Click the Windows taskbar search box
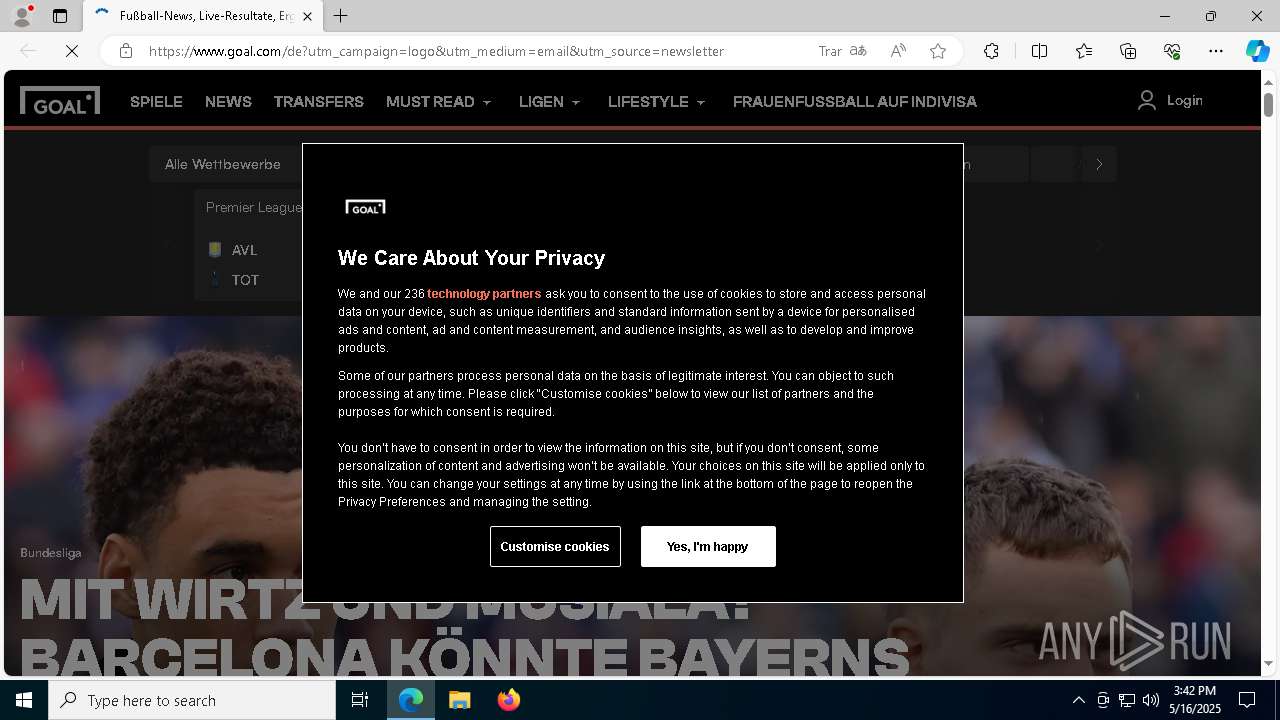 pos(192,700)
